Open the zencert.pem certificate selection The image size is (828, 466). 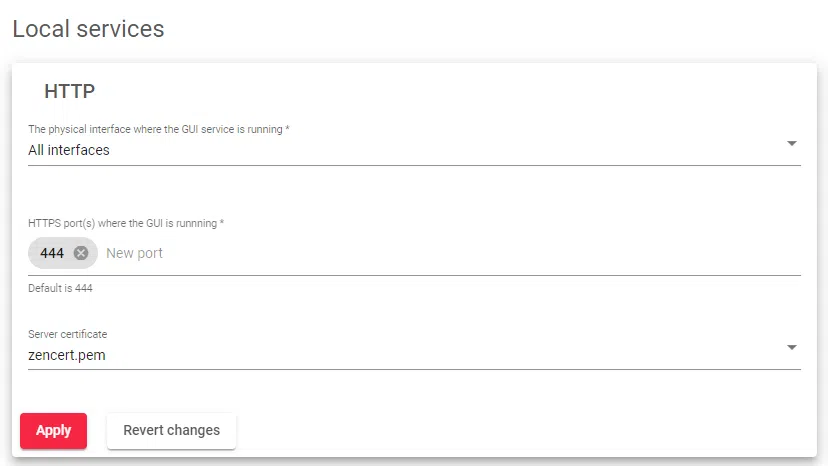pos(67,354)
